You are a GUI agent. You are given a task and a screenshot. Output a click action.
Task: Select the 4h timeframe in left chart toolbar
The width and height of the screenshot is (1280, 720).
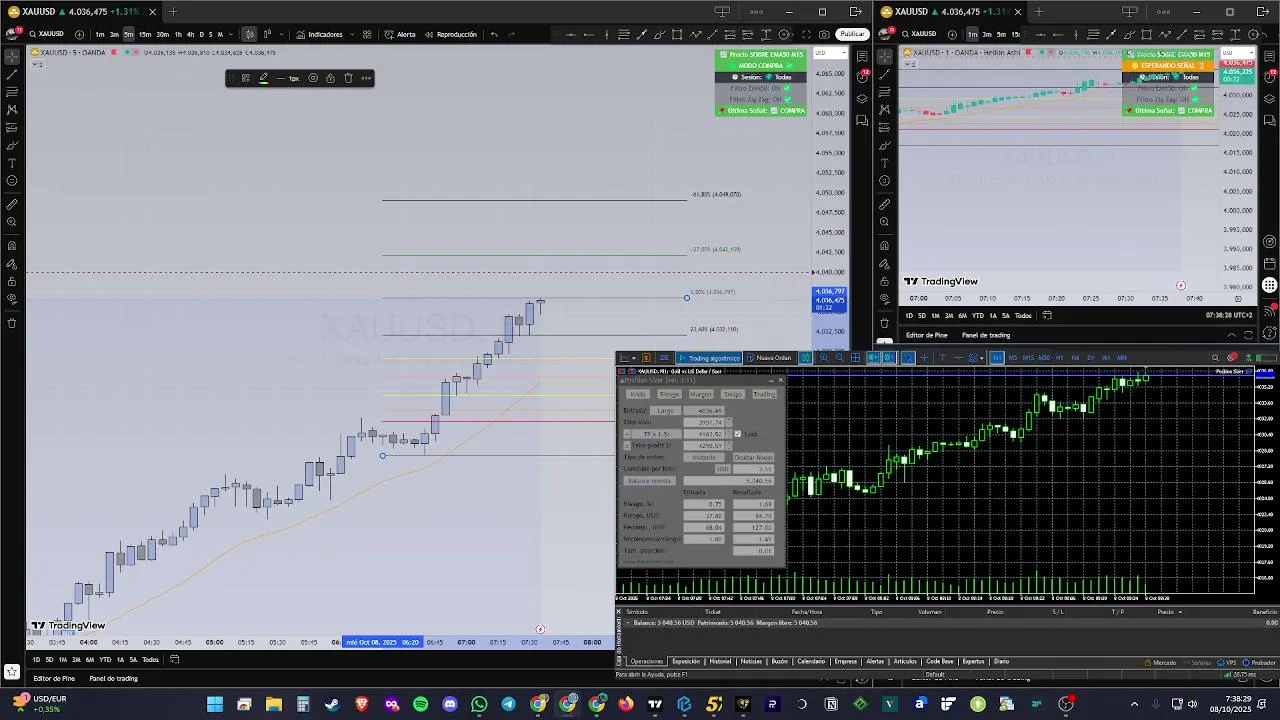[190, 34]
